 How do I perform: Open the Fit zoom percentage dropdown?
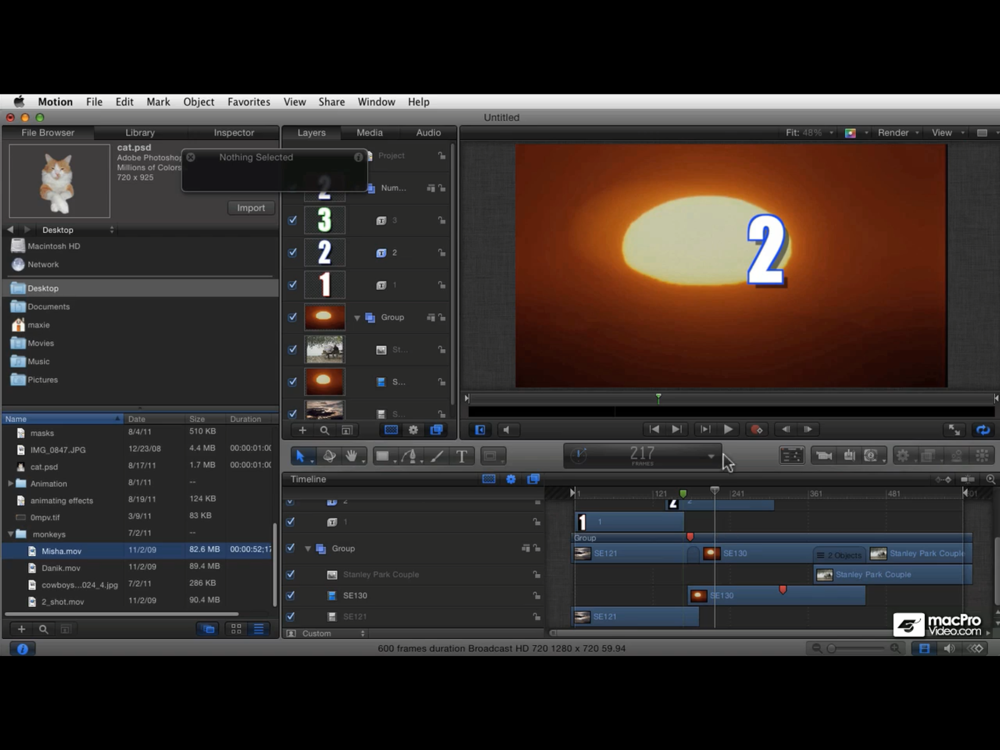click(808, 132)
